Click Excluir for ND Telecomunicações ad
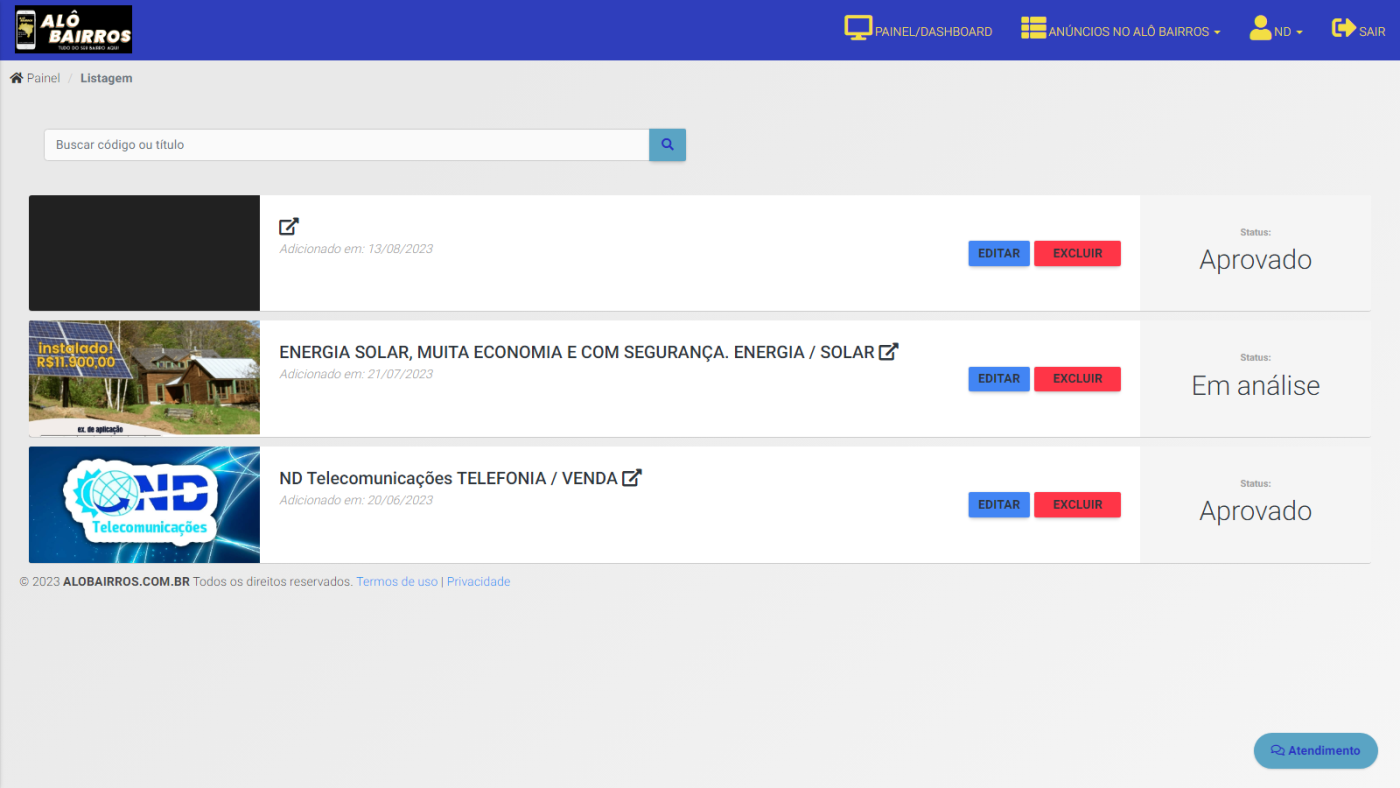This screenshot has width=1400, height=788. point(1077,505)
